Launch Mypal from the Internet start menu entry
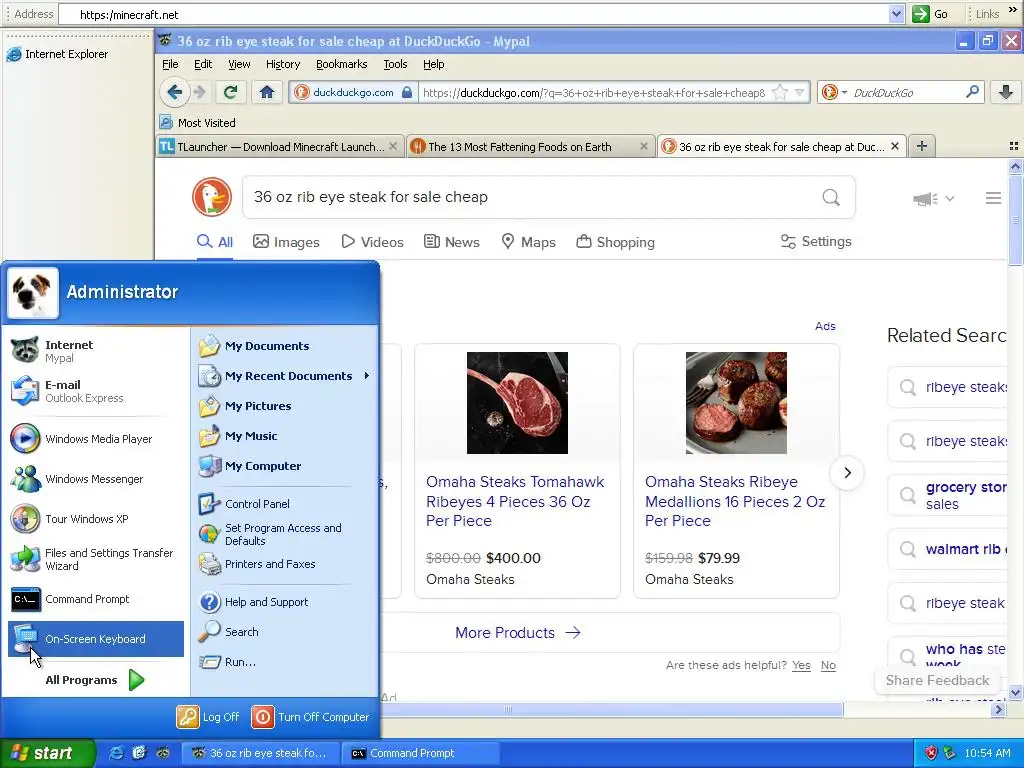This screenshot has width=1024, height=768. pyautogui.click(x=95, y=351)
